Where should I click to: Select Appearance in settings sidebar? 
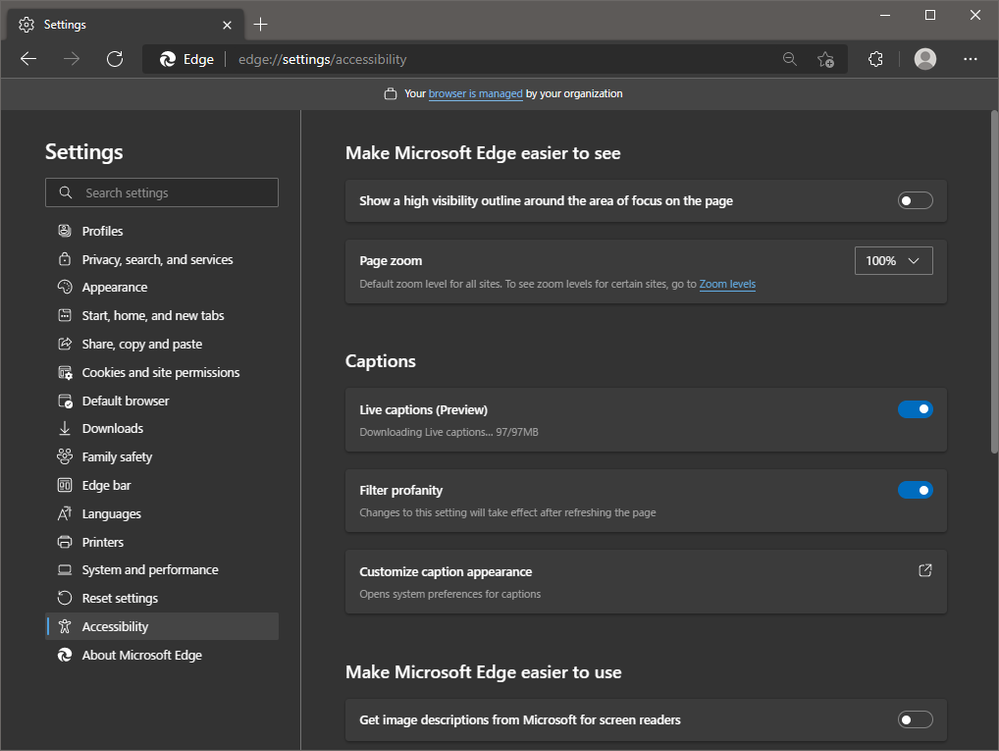[162, 287]
